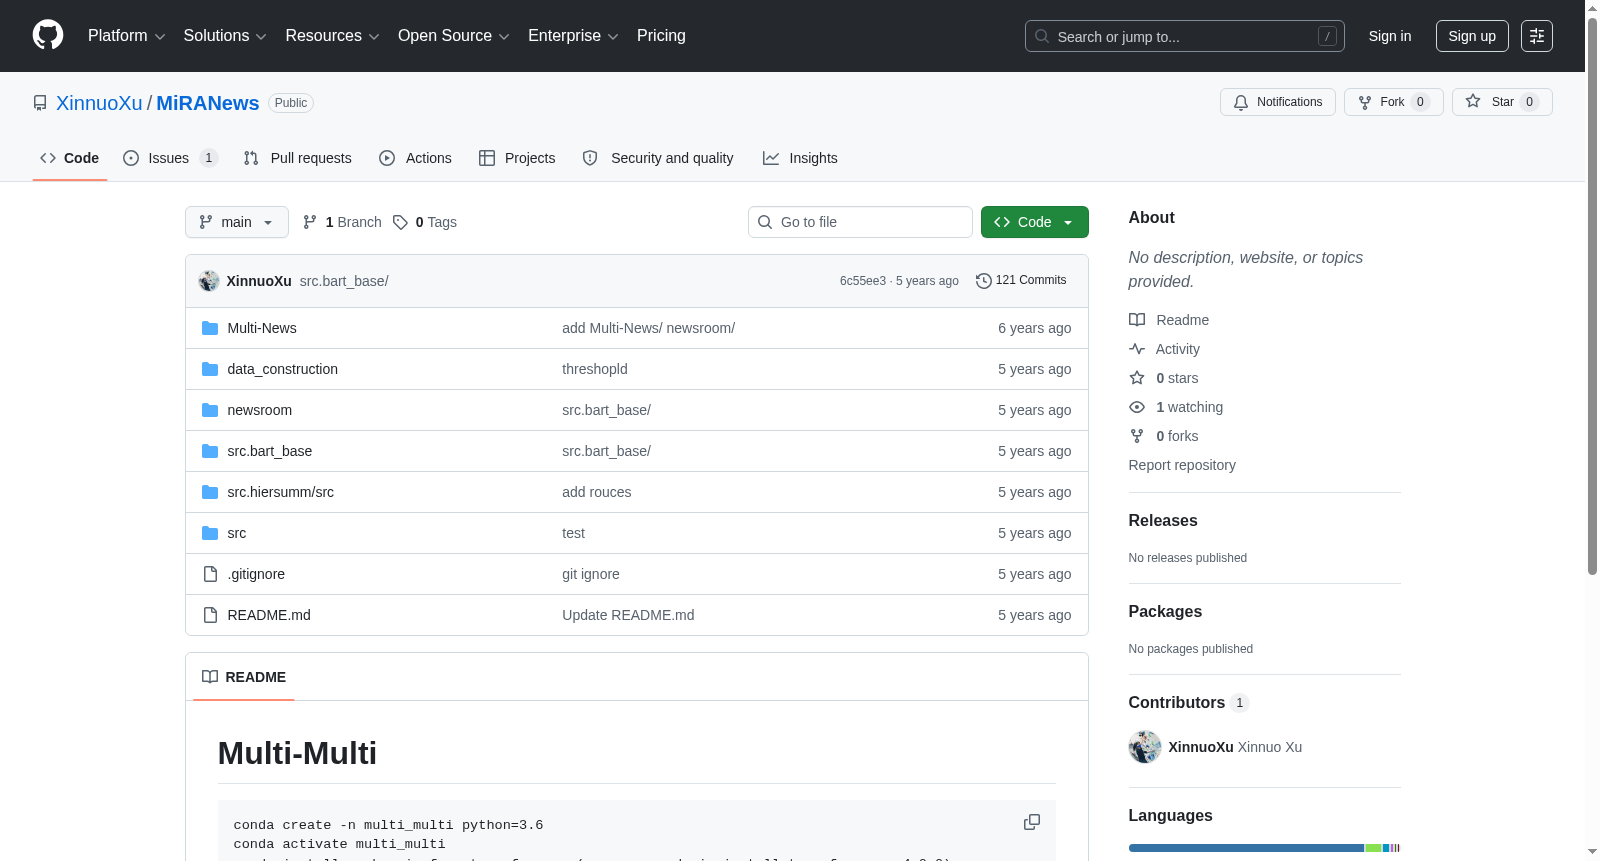Click the .gitignore file icon
This screenshot has width=1600, height=861.
click(210, 574)
